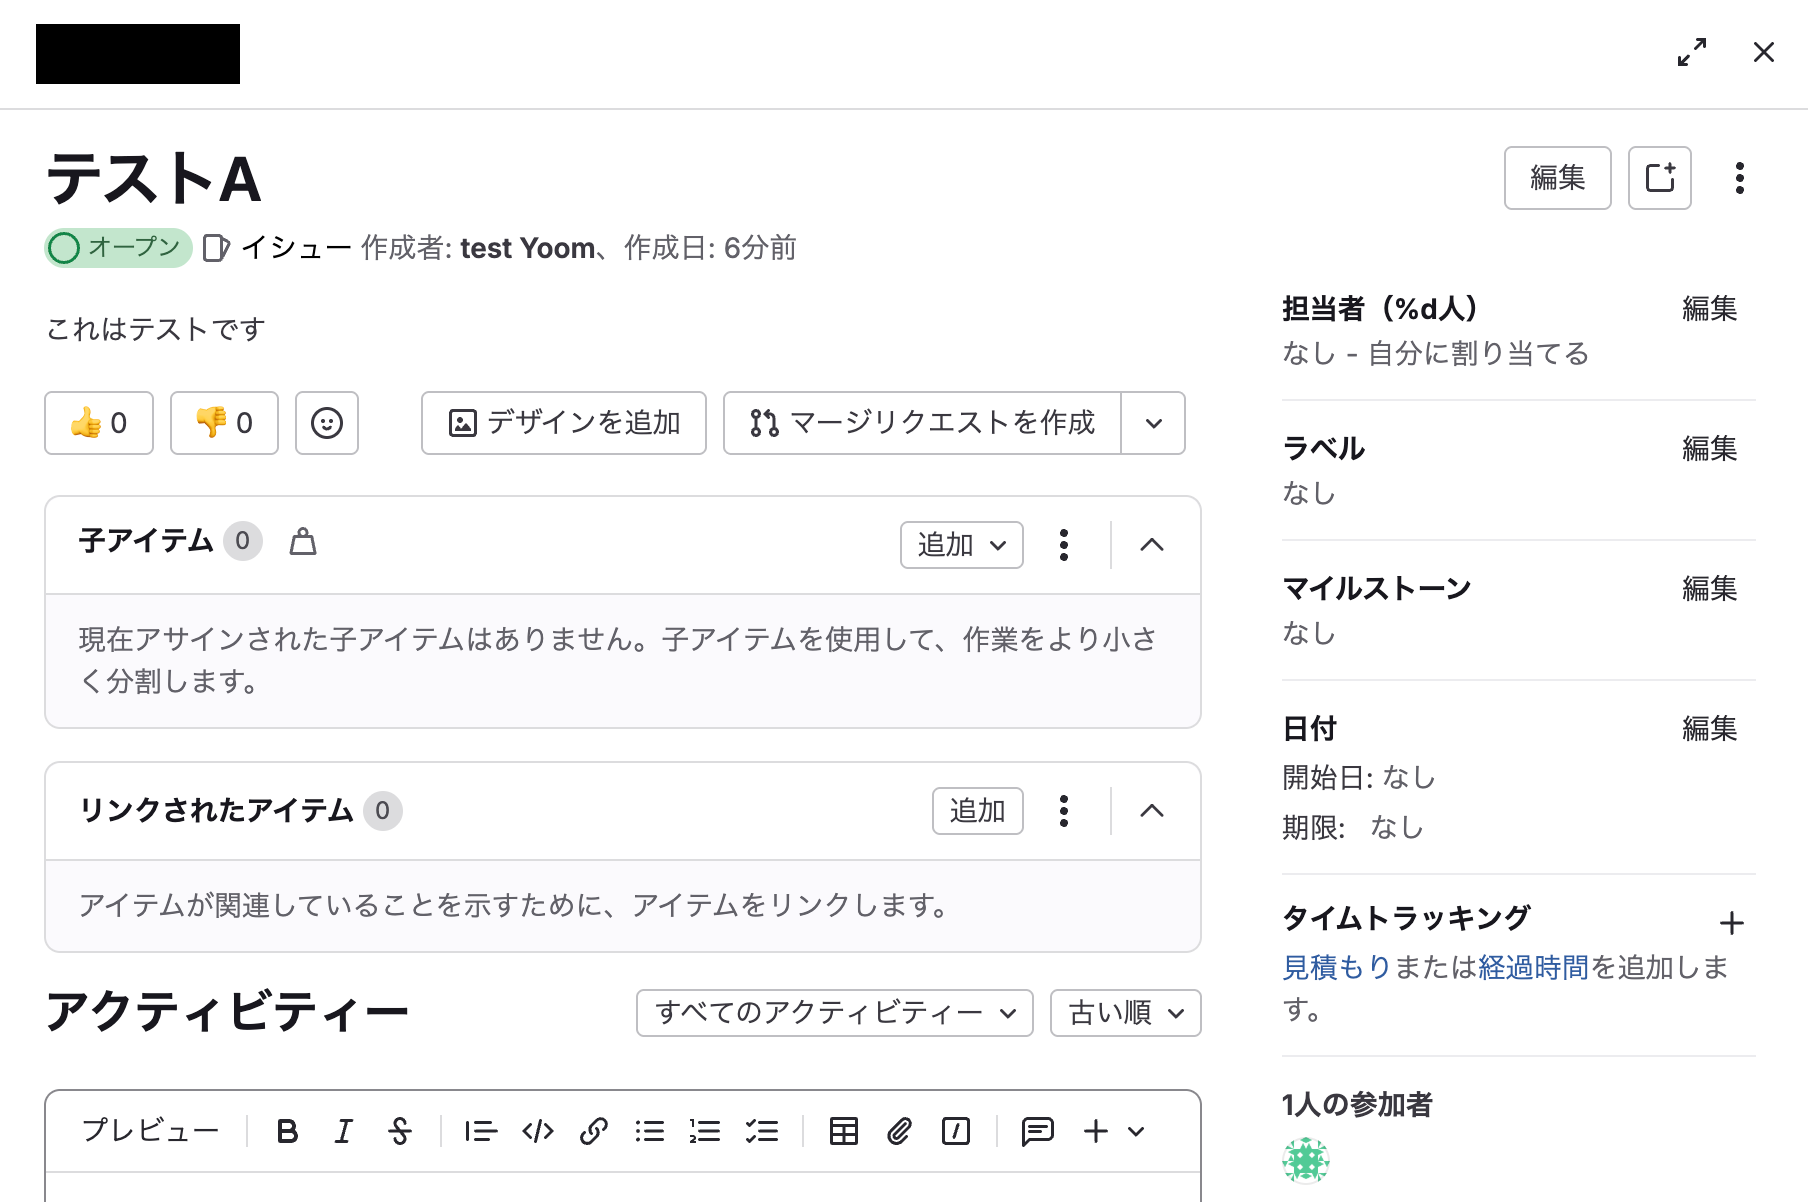Give a thumbs down reaction
Screen dimensions: 1808x1202
click(224, 423)
